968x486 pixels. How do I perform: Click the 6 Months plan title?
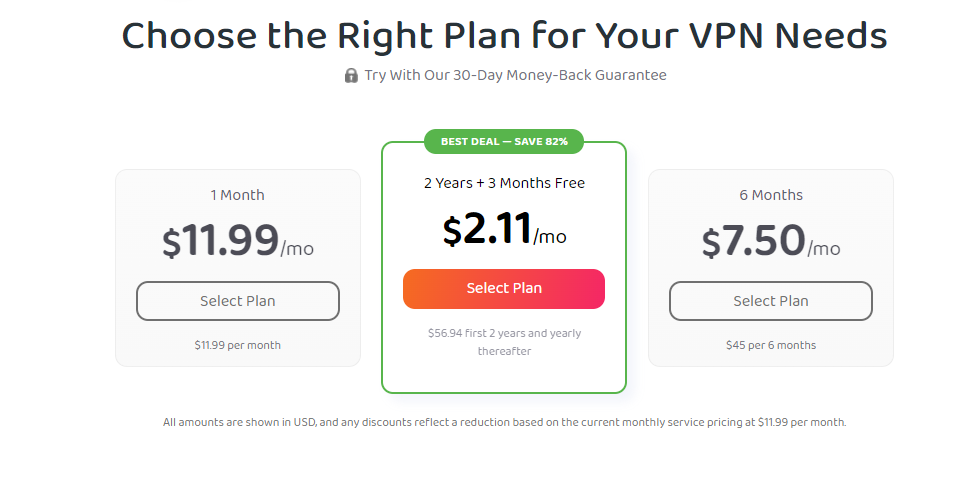pyautogui.click(x=770, y=195)
